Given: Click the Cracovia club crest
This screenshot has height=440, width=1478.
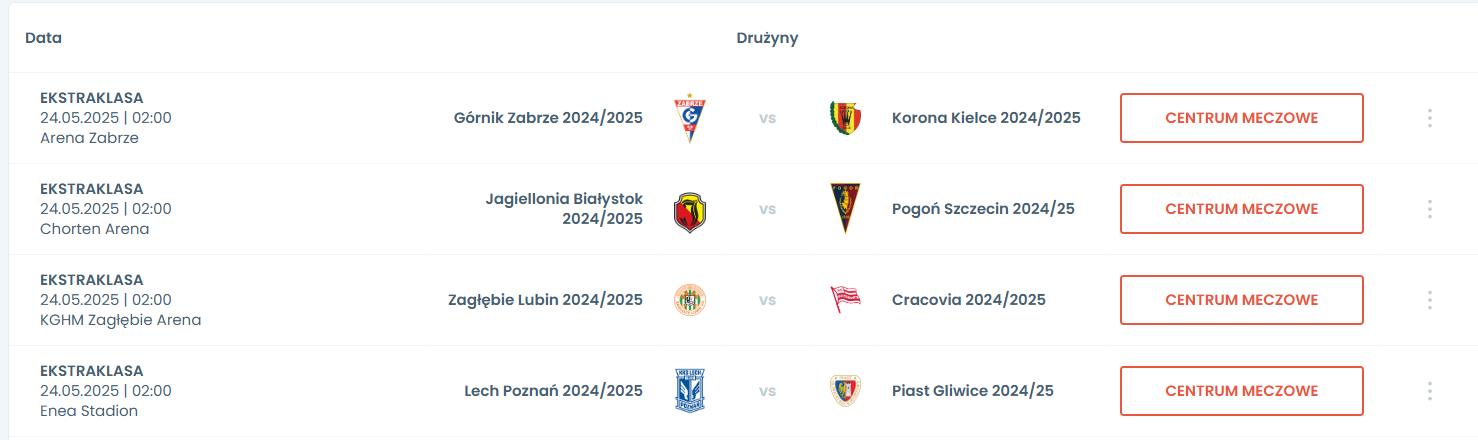Looking at the screenshot, I should pyautogui.click(x=845, y=300).
